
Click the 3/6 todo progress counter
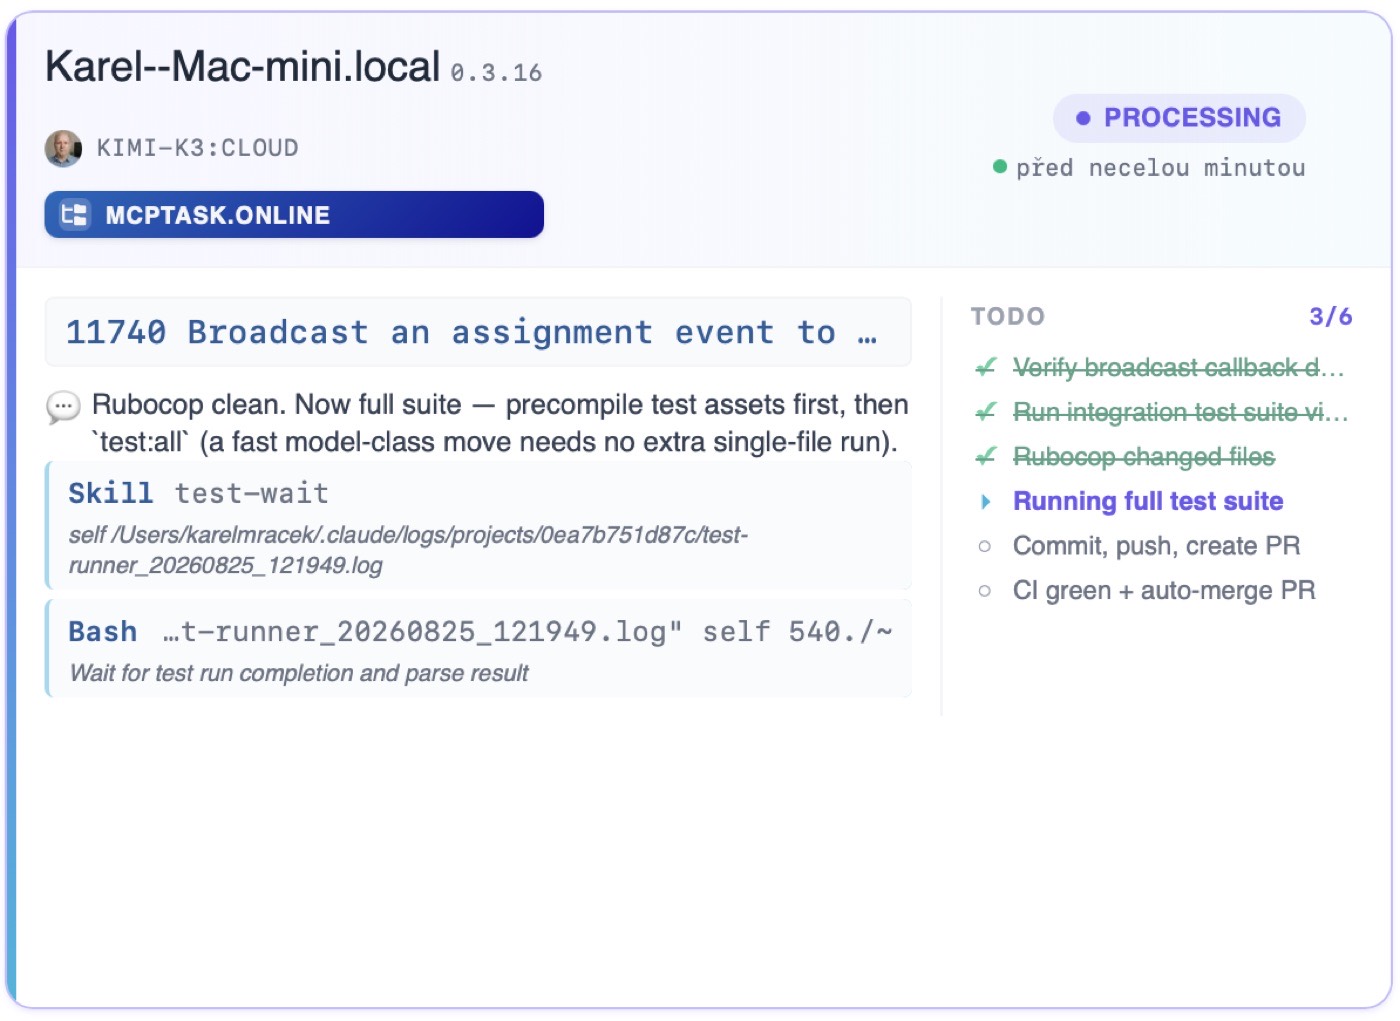coord(1331,317)
